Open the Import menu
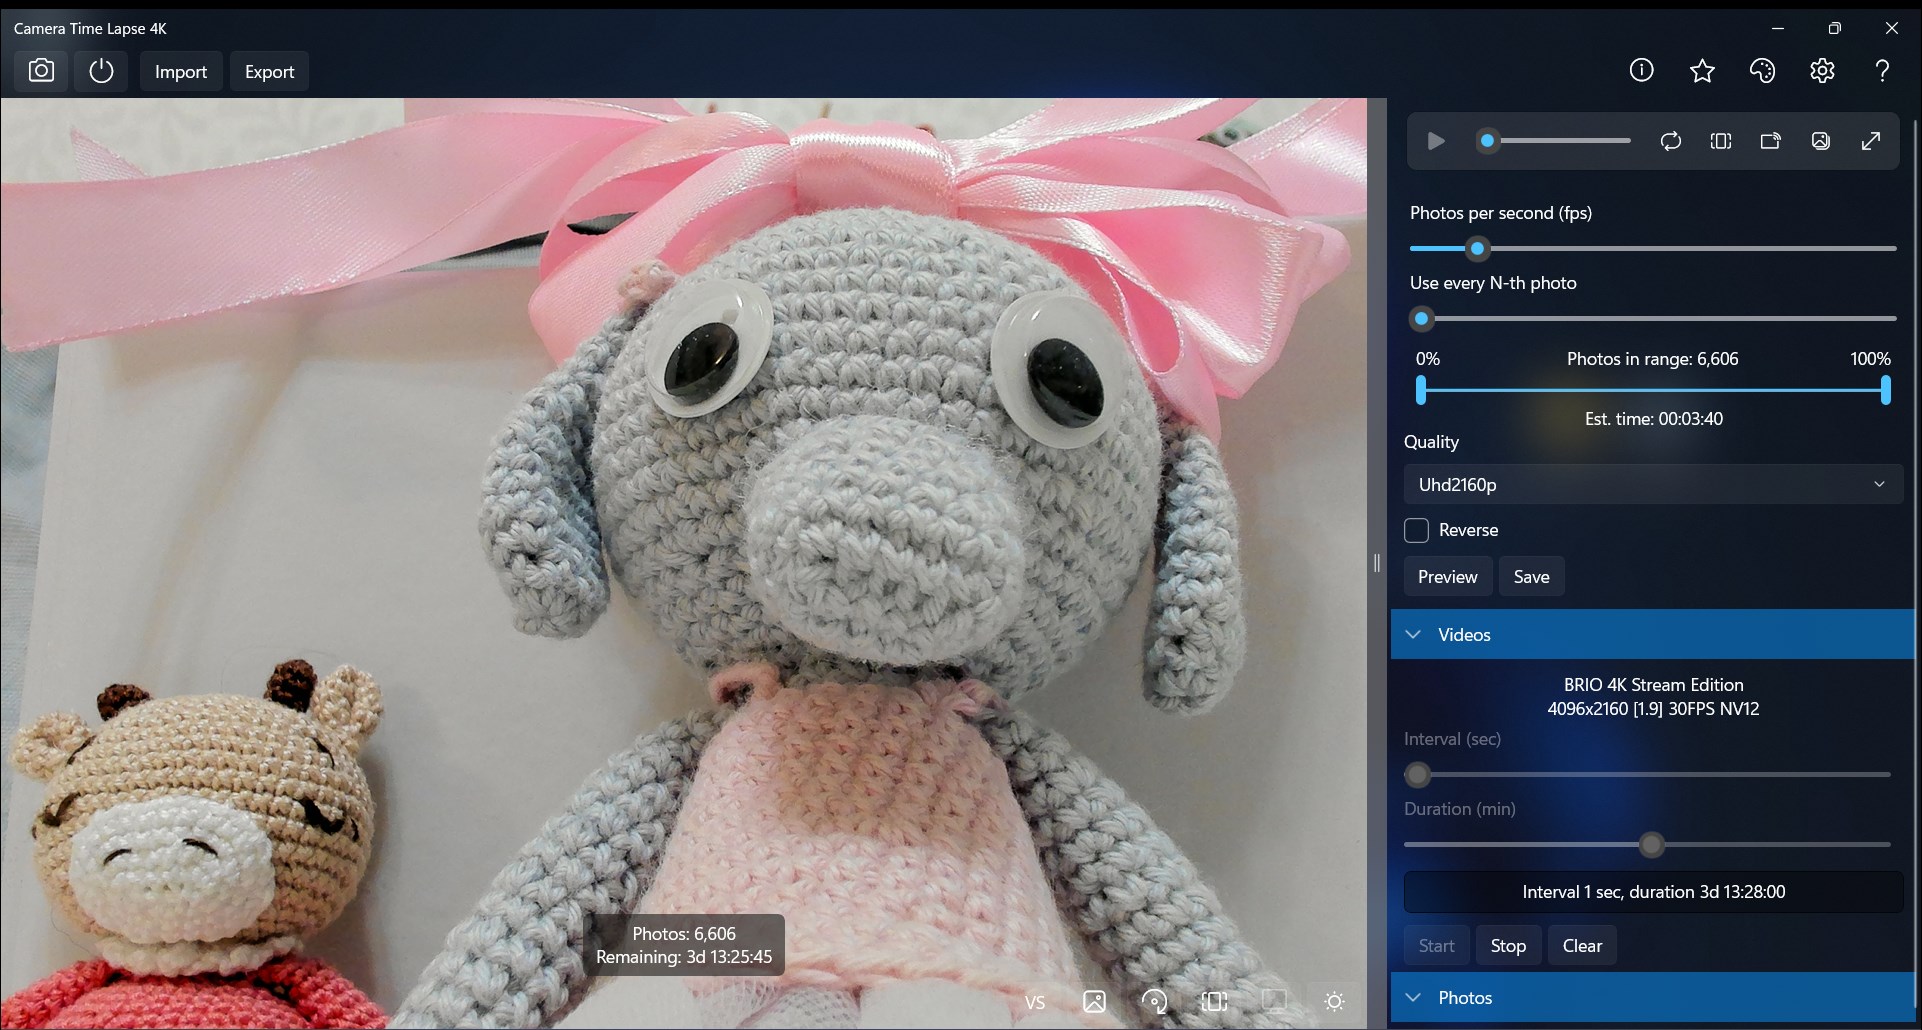The image size is (1922, 1030). pos(181,71)
